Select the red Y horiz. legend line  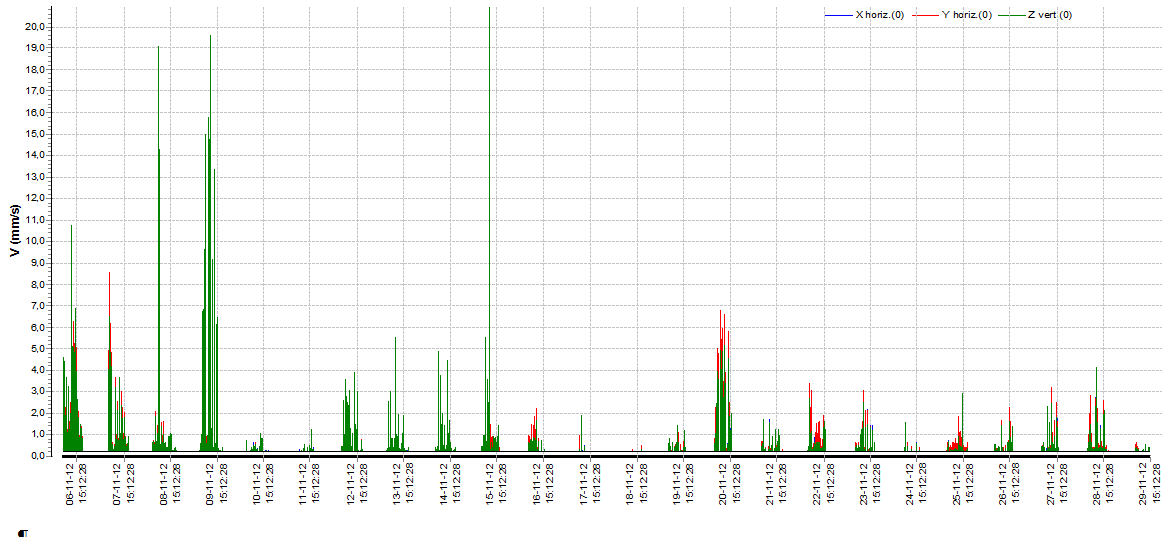click(924, 15)
